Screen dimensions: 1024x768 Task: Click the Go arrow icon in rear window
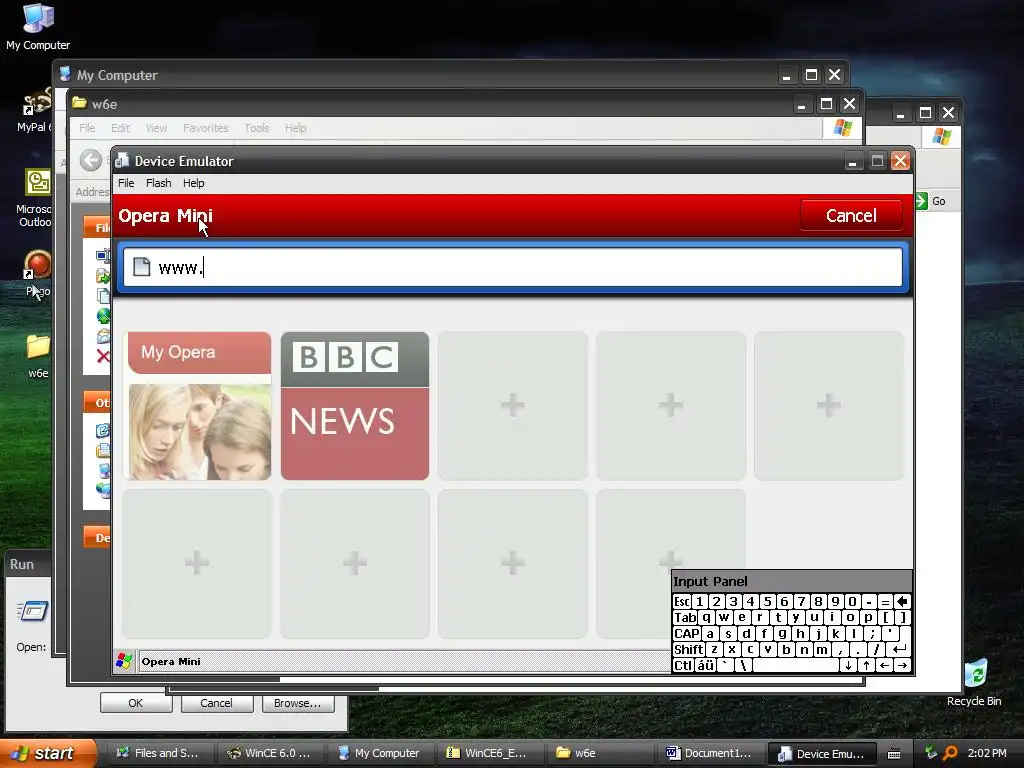[921, 201]
